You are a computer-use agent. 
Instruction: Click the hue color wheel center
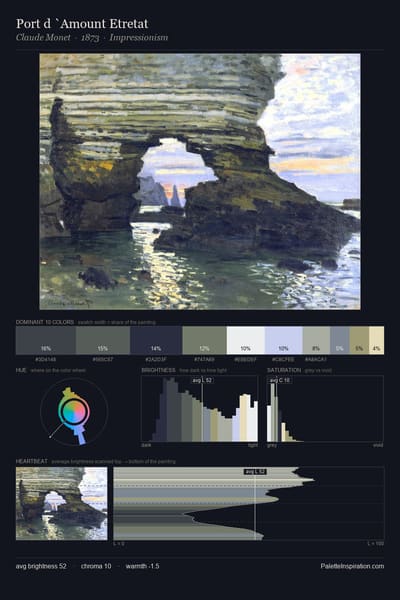coord(74,411)
